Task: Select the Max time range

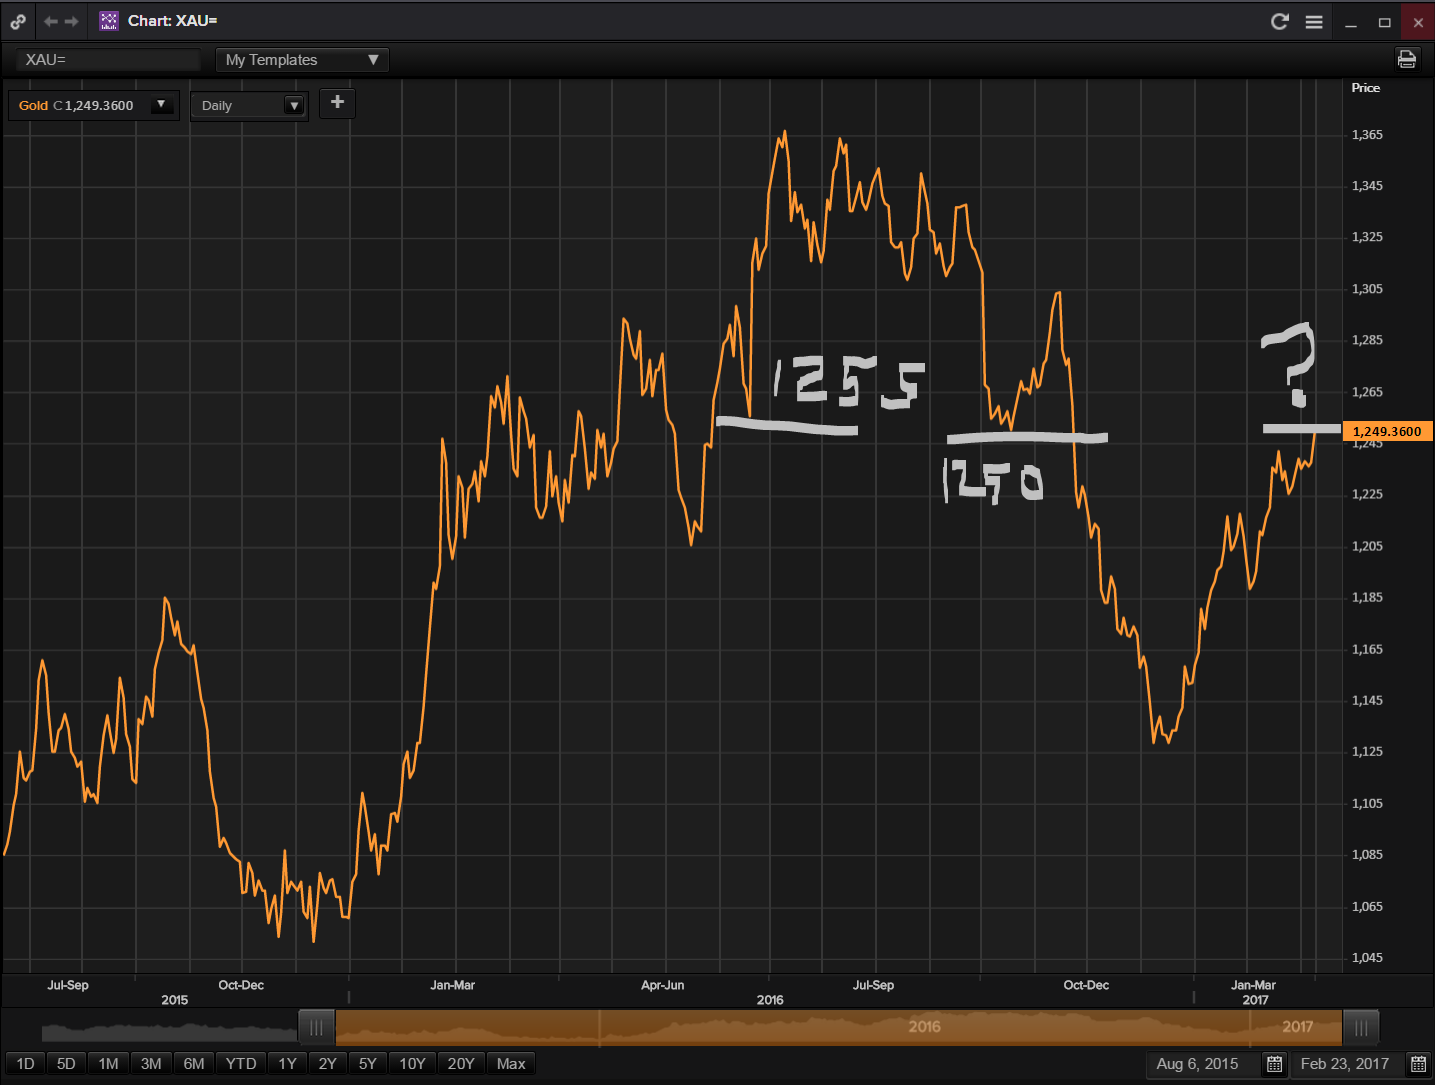Action: click(x=511, y=1064)
